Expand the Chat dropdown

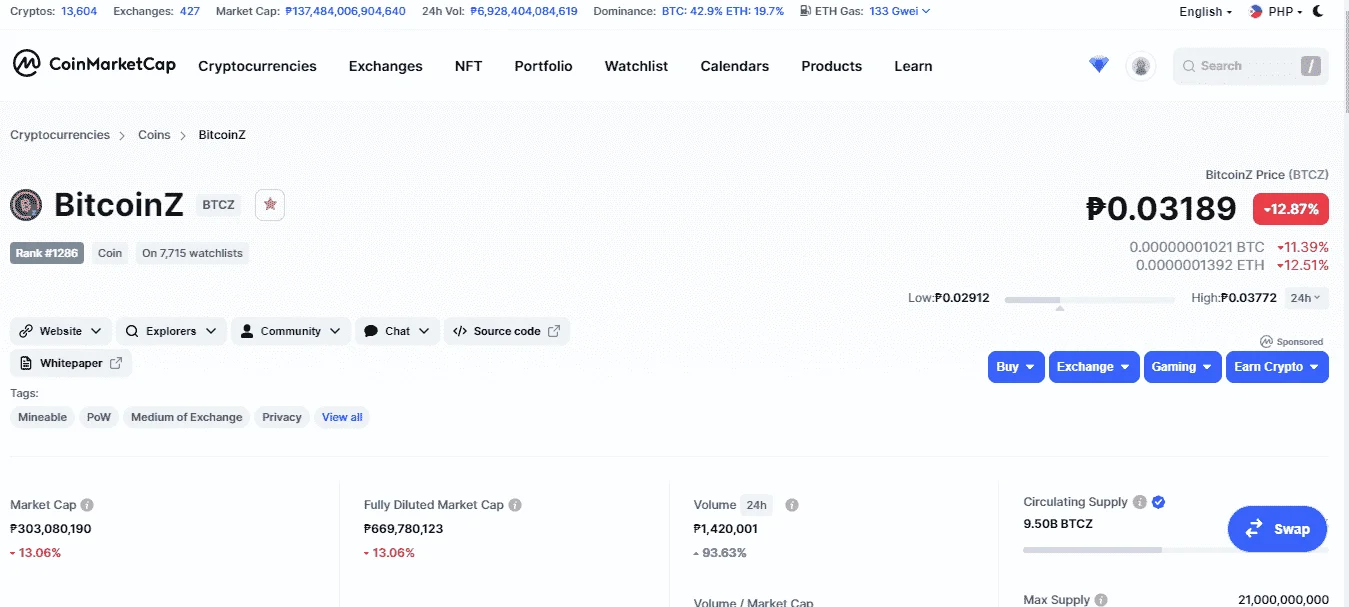point(397,331)
